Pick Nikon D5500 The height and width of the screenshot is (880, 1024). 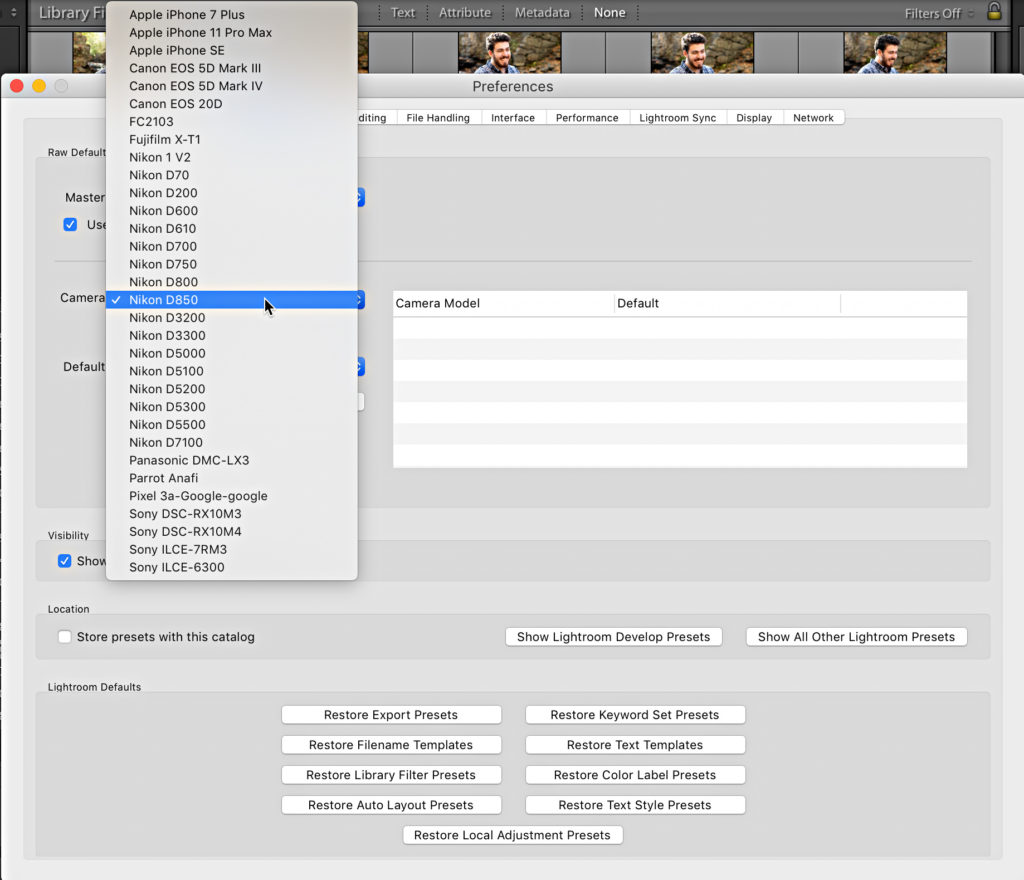click(232, 425)
